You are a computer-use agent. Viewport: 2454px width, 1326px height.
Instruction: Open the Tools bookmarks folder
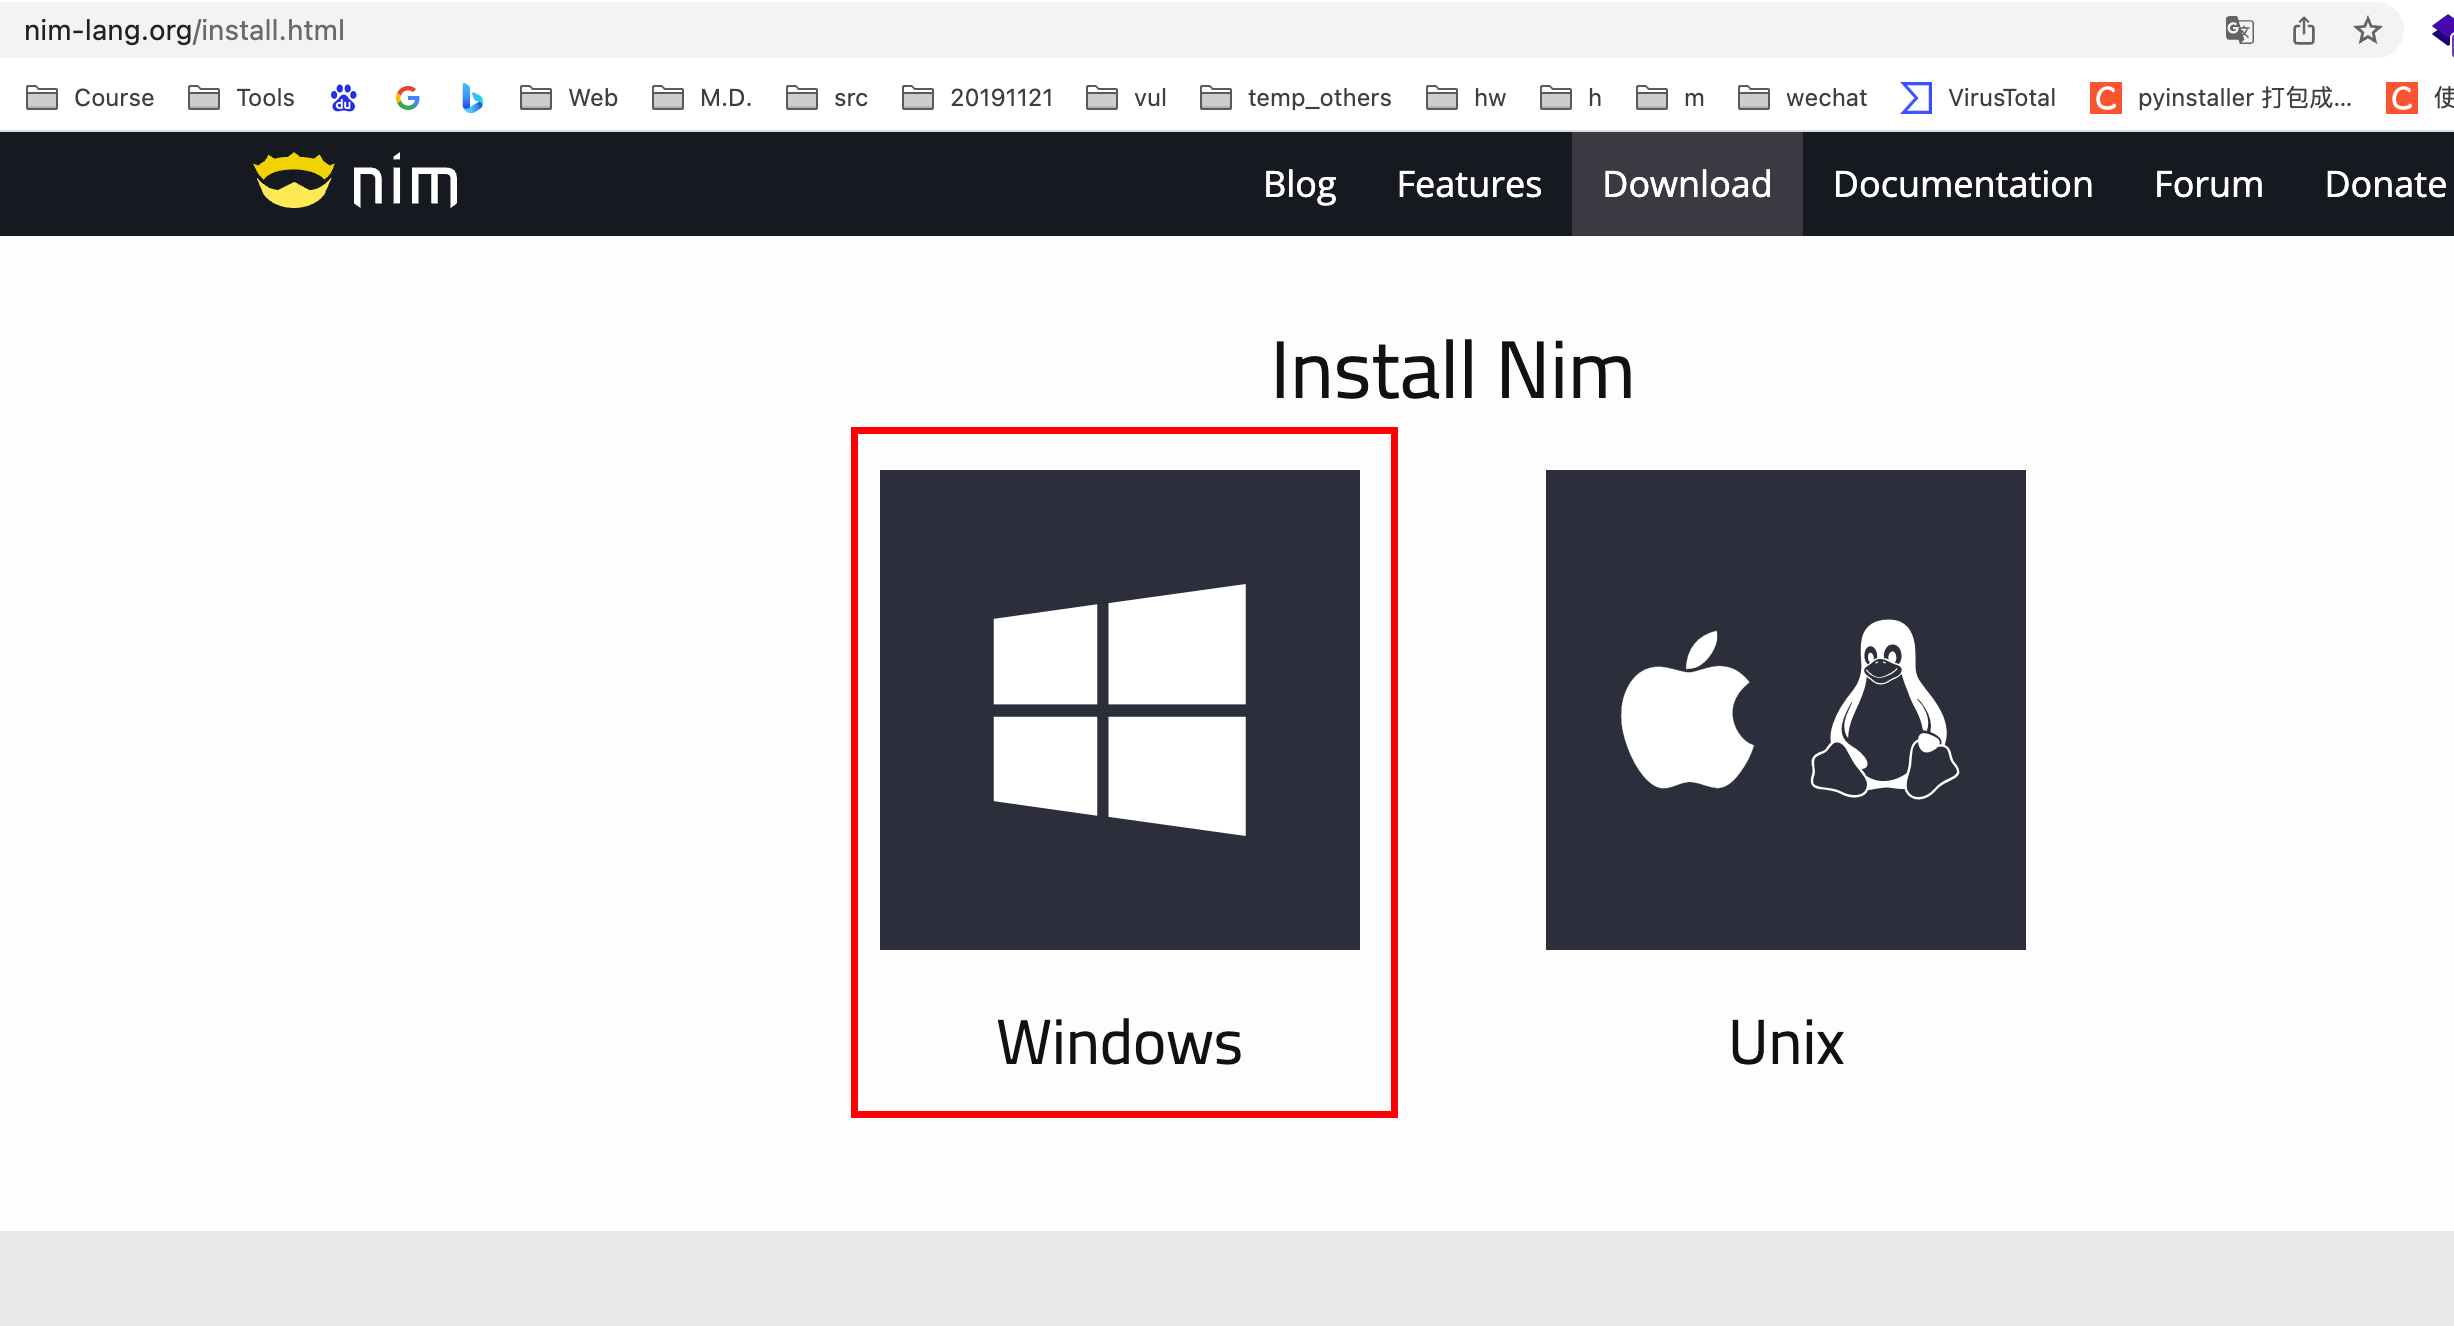pyautogui.click(x=241, y=97)
